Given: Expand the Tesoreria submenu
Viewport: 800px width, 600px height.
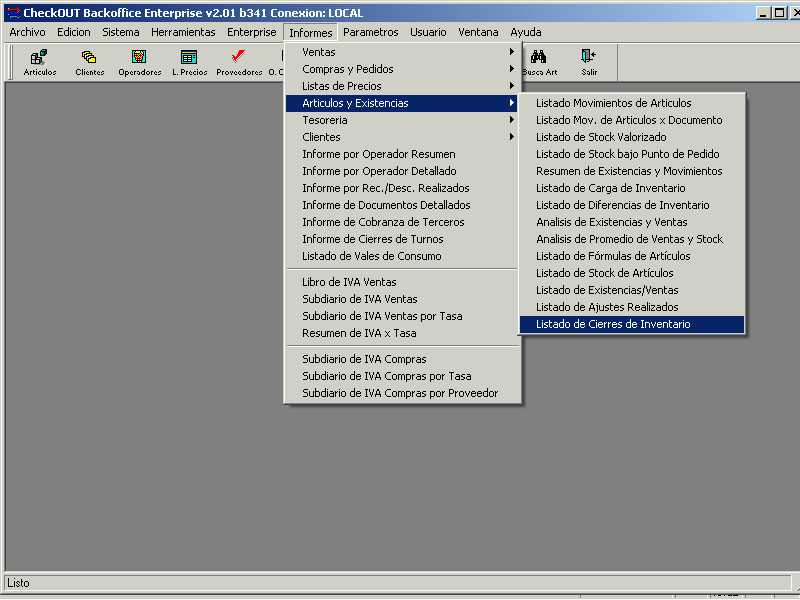Looking at the screenshot, I should (x=402, y=120).
